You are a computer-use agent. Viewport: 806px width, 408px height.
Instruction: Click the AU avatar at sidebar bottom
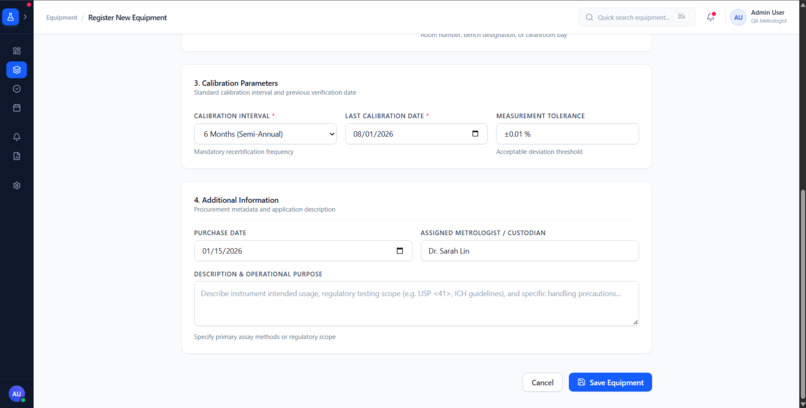coord(16,394)
